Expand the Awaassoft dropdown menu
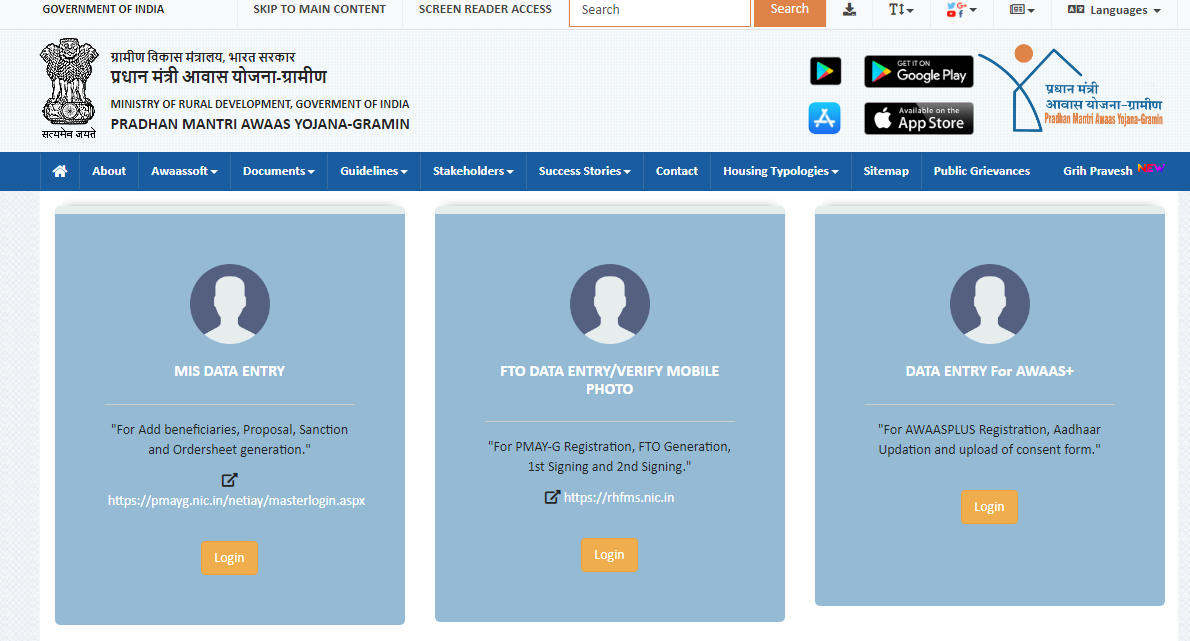 click(x=184, y=171)
